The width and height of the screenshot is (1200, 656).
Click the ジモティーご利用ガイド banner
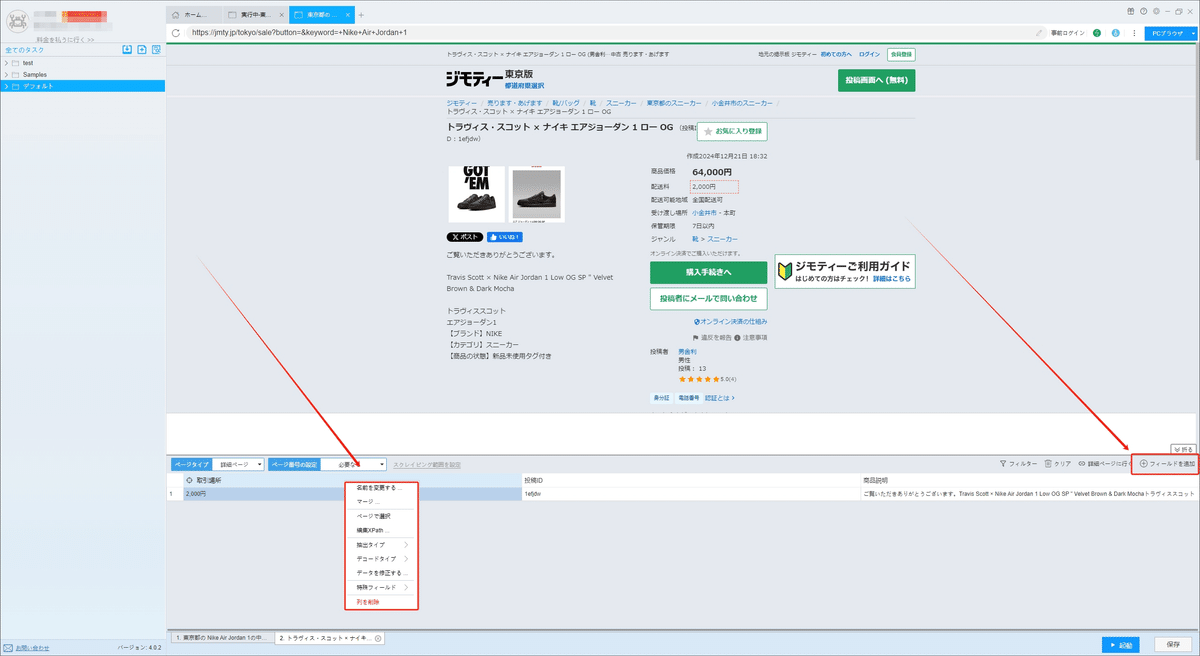coord(845,271)
